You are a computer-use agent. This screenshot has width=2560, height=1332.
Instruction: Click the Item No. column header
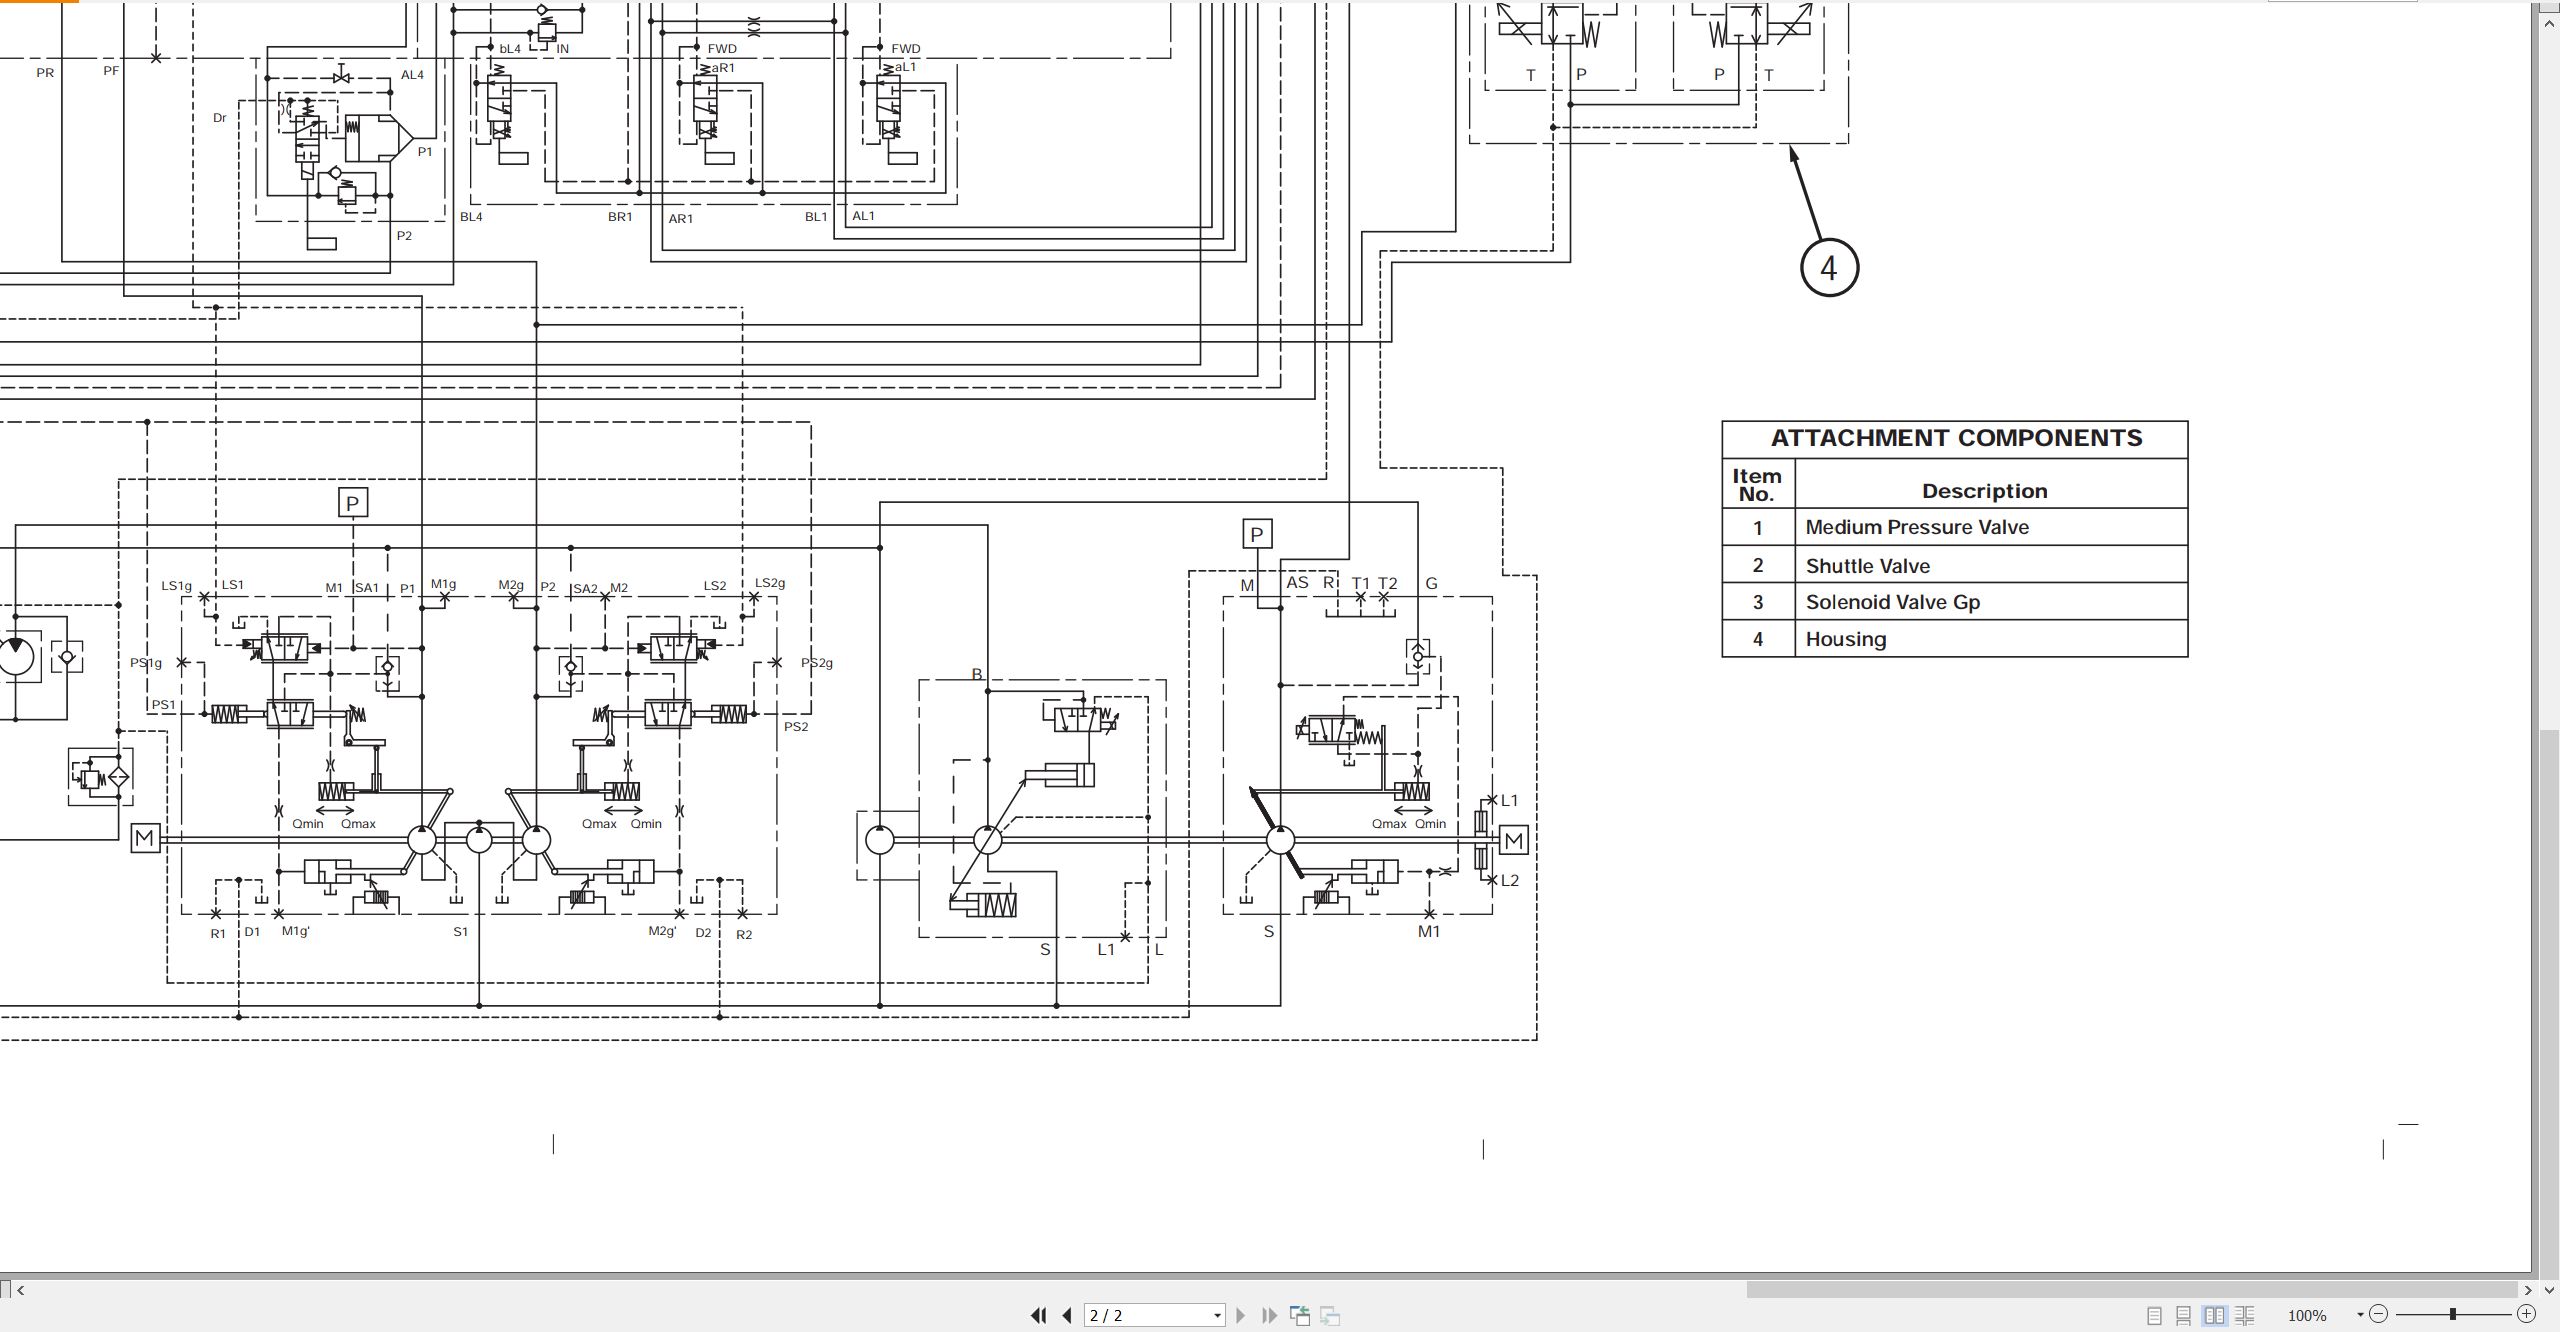(1757, 484)
